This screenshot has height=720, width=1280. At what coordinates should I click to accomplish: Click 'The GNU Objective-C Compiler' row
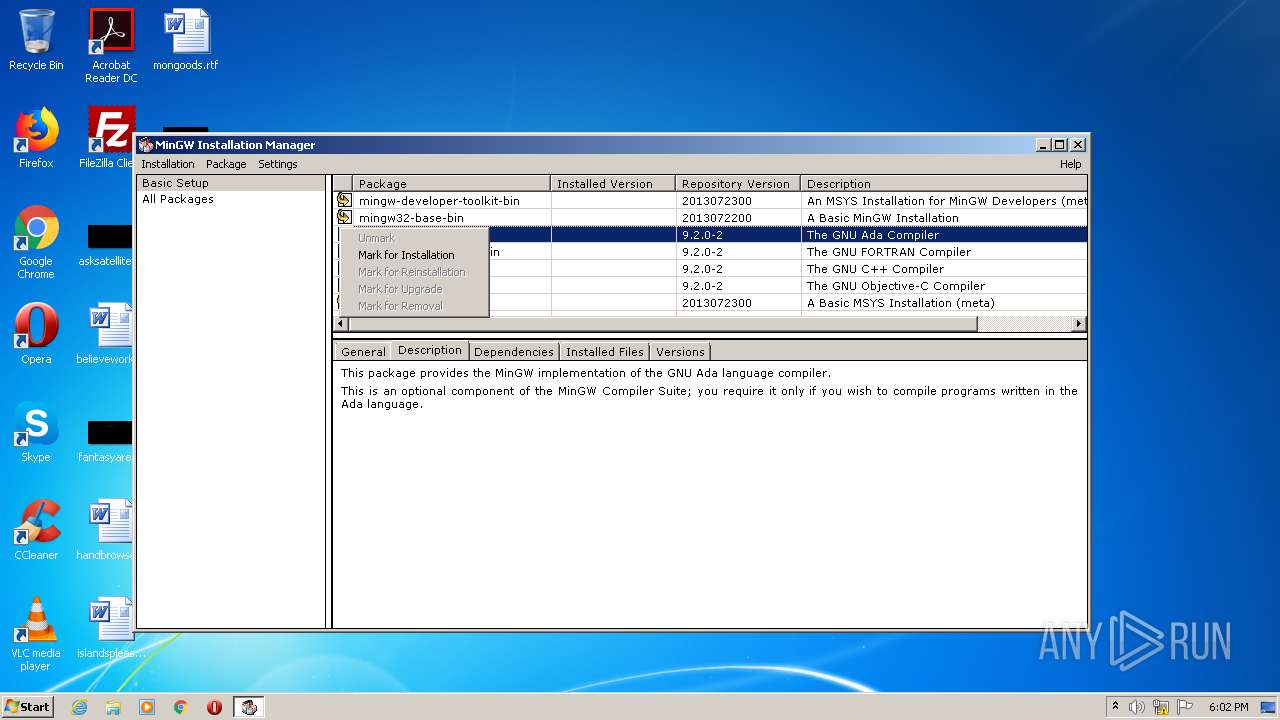(710, 286)
